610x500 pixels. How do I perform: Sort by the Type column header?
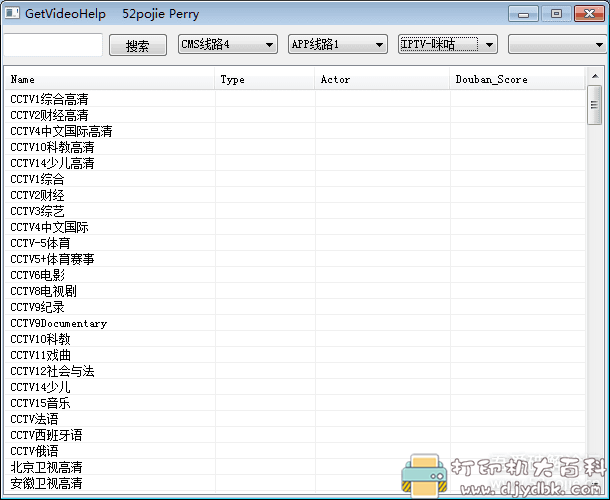pos(265,79)
